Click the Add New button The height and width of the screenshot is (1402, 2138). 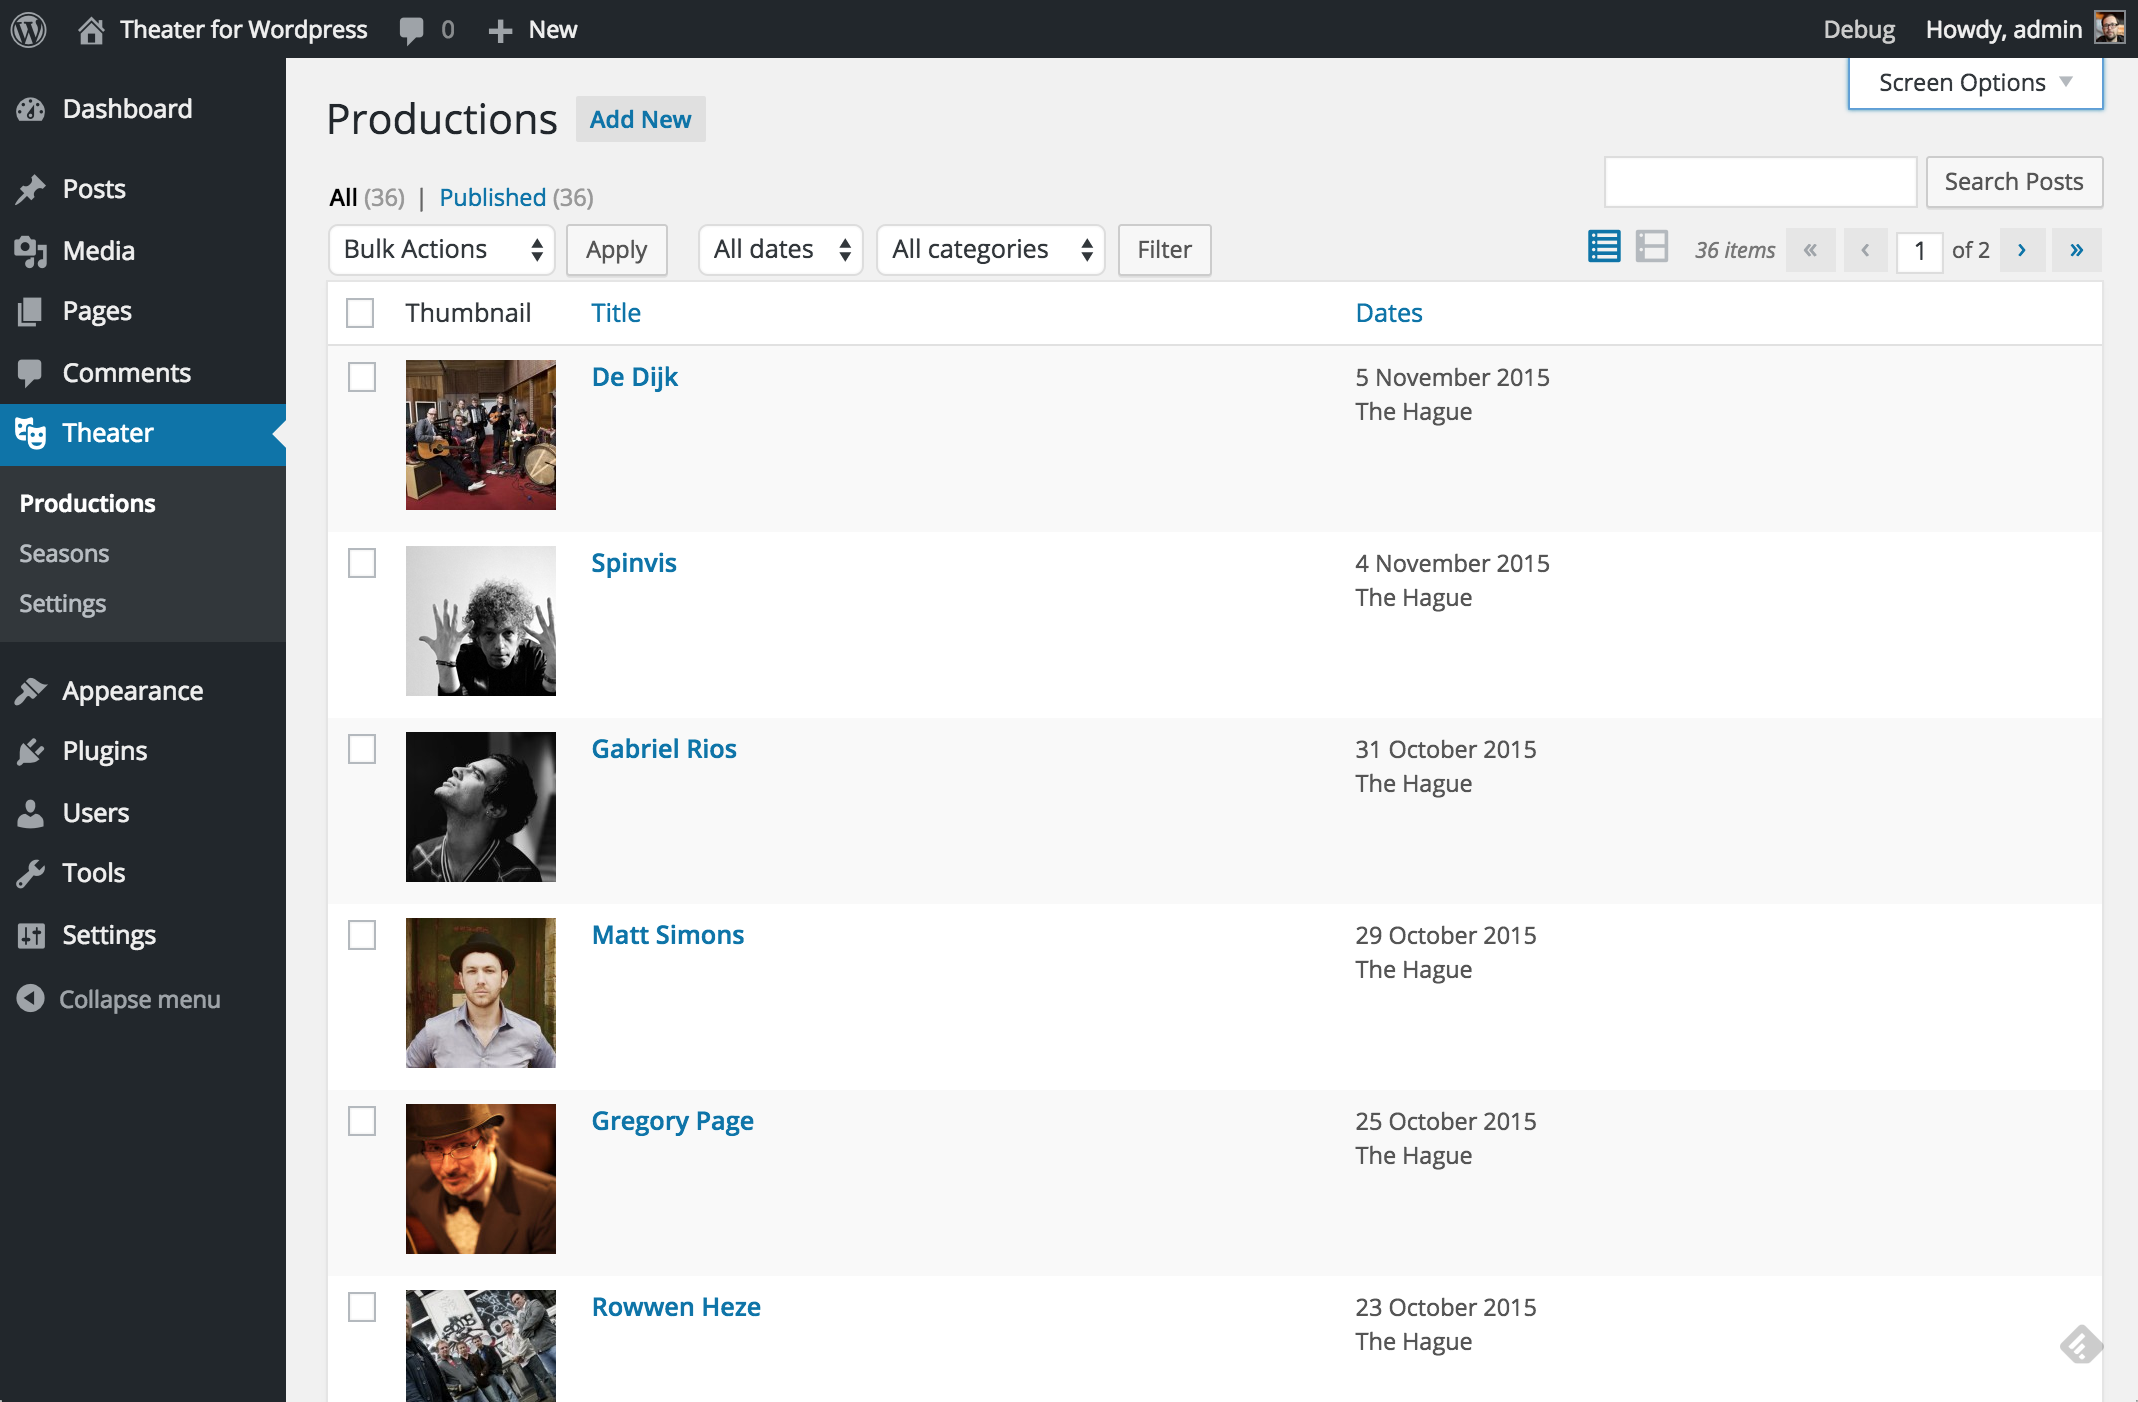click(x=640, y=119)
